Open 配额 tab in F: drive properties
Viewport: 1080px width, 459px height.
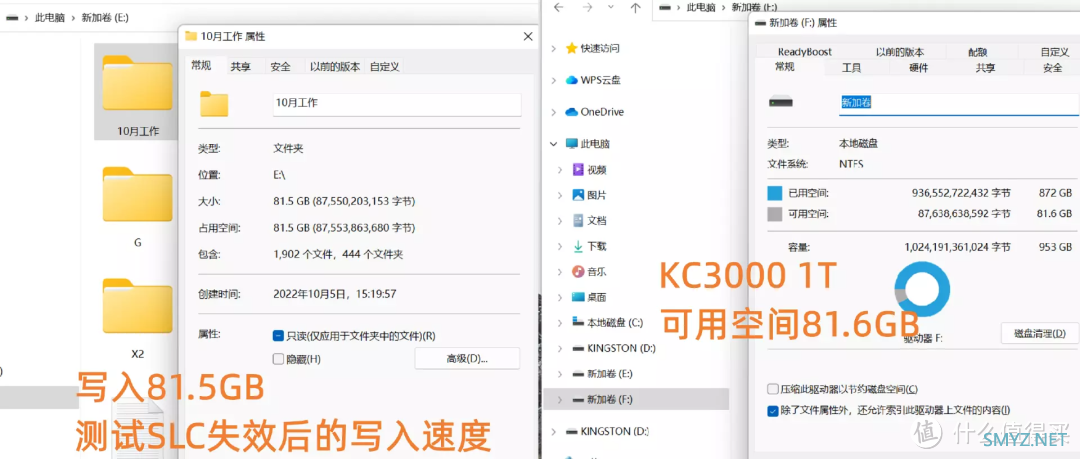[x=977, y=52]
